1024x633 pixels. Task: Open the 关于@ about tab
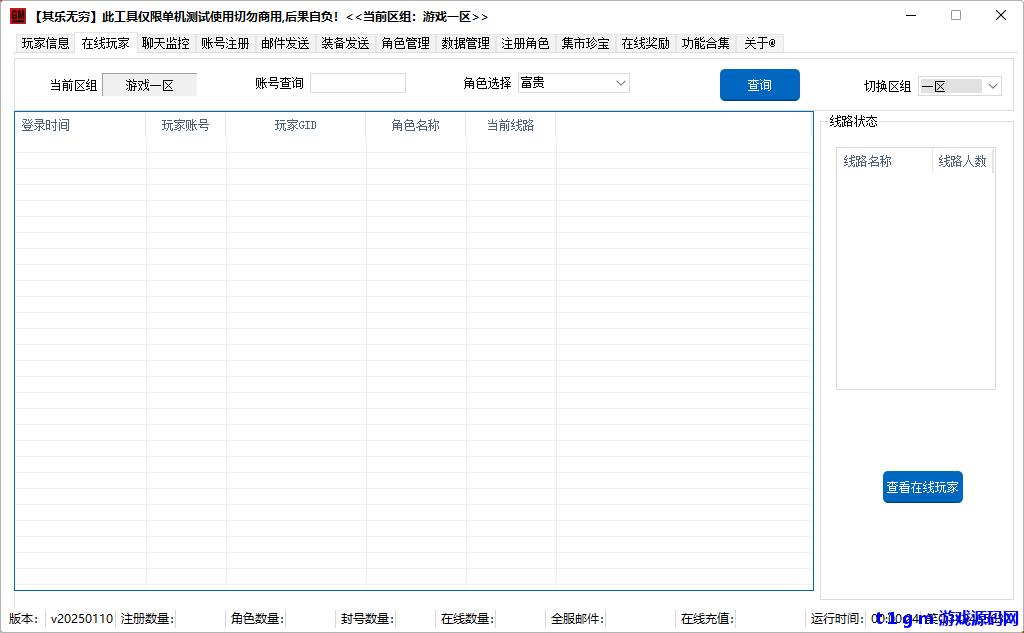click(x=758, y=43)
